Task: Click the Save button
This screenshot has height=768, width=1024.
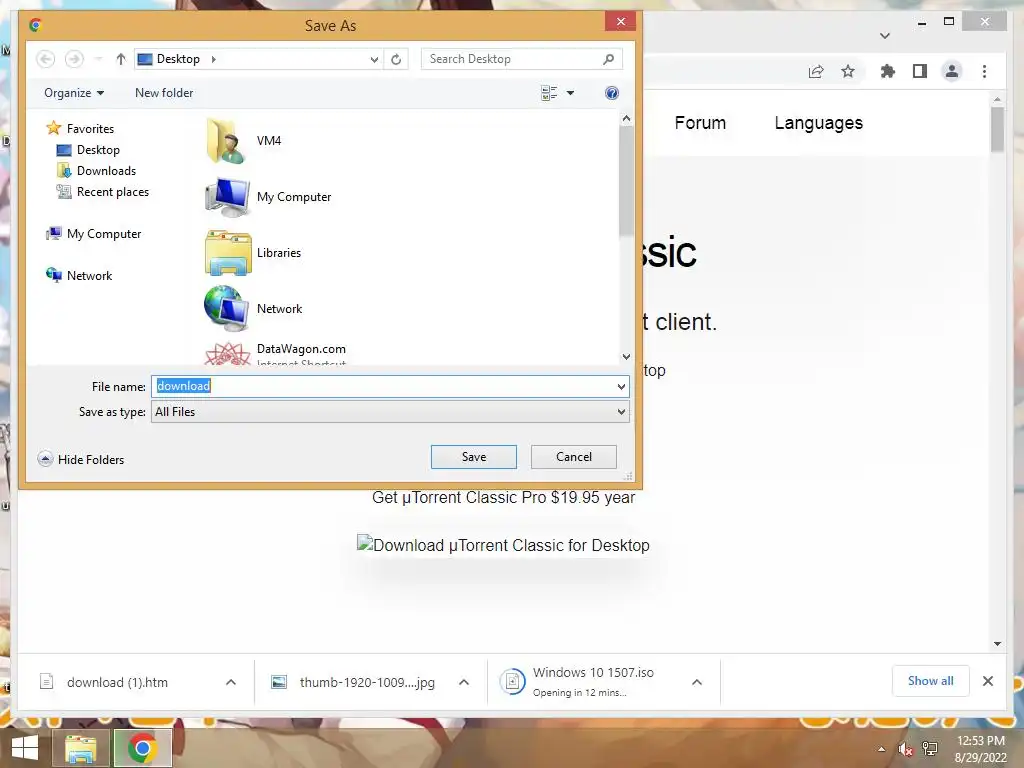Action: [474, 456]
